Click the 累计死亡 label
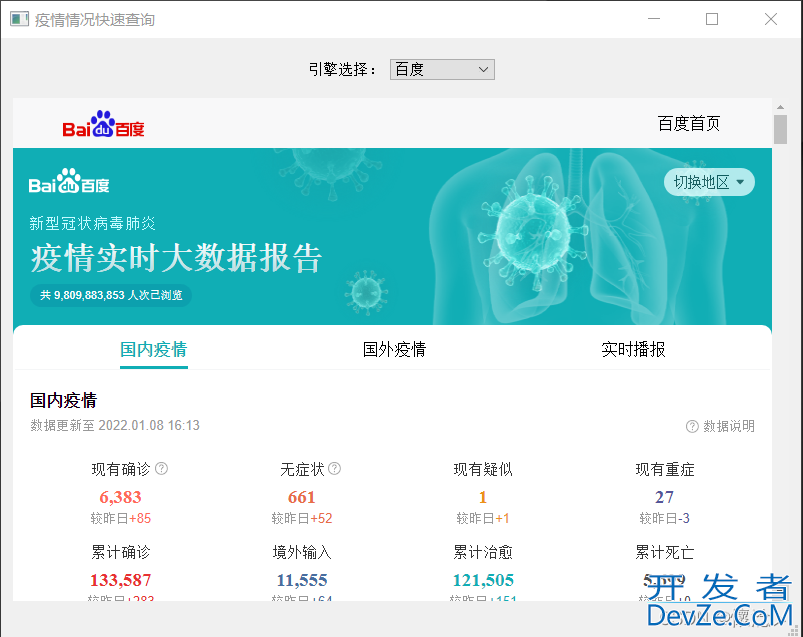 pyautogui.click(x=664, y=552)
